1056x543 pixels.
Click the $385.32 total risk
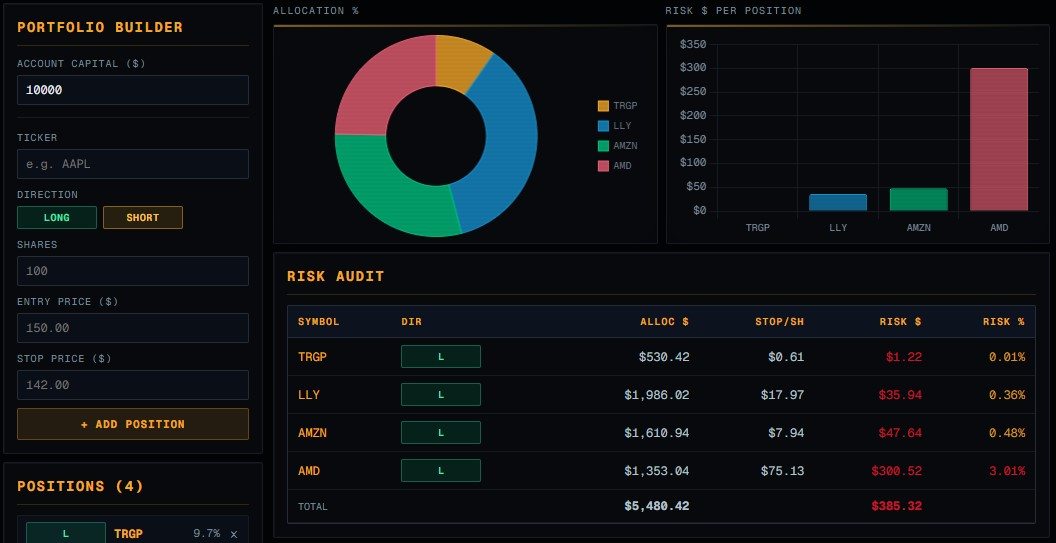click(896, 506)
